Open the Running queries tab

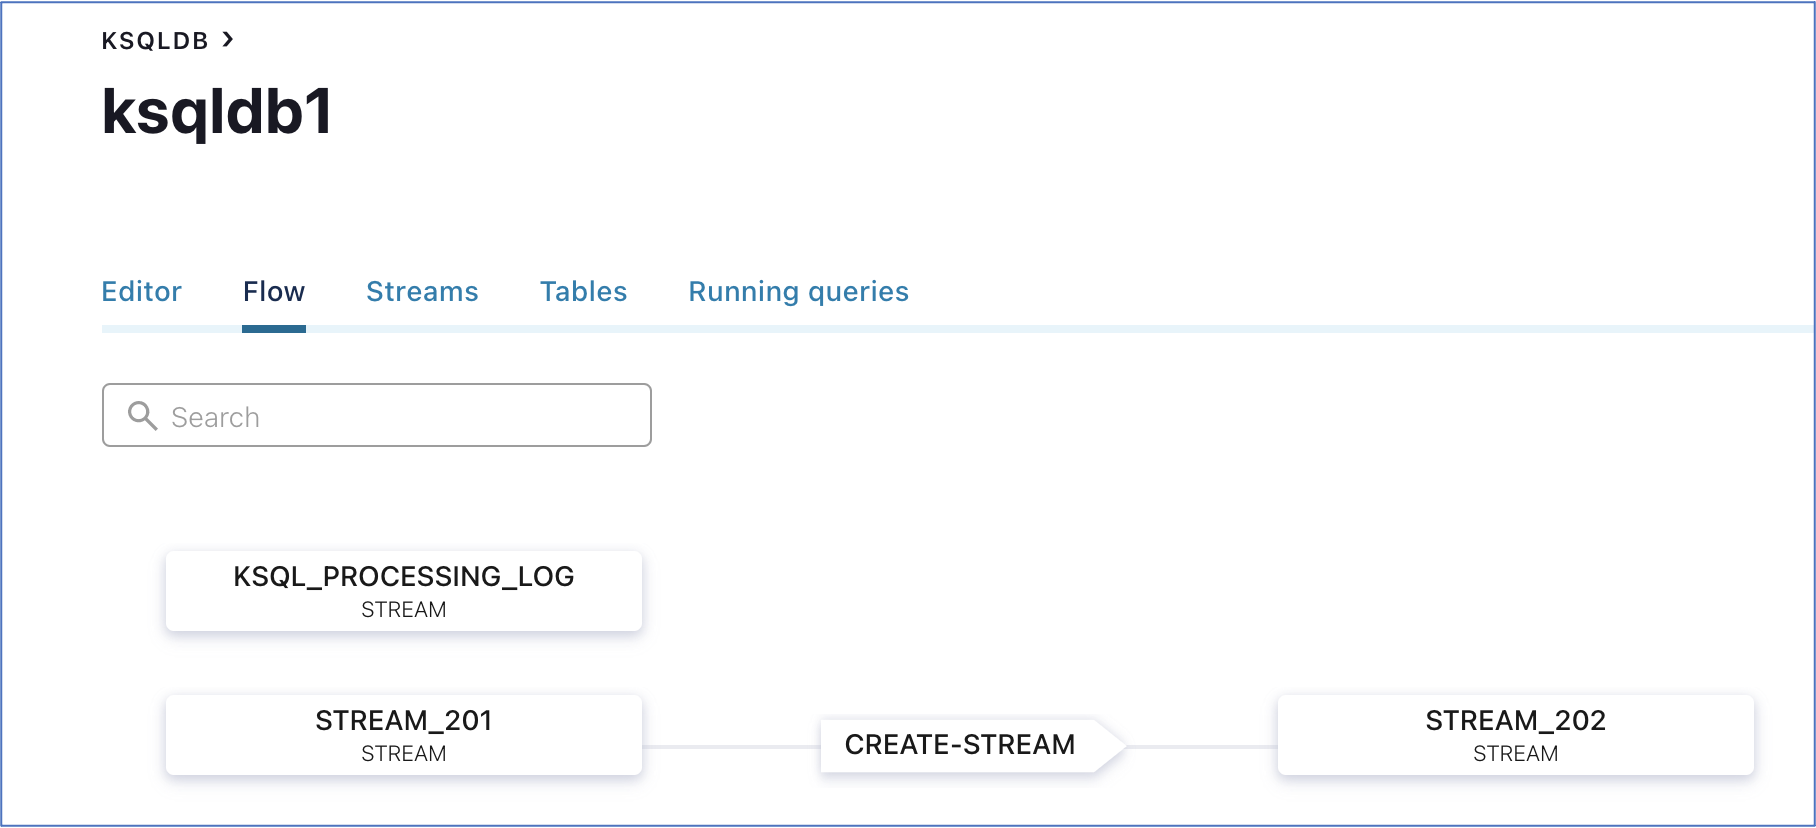point(799,291)
